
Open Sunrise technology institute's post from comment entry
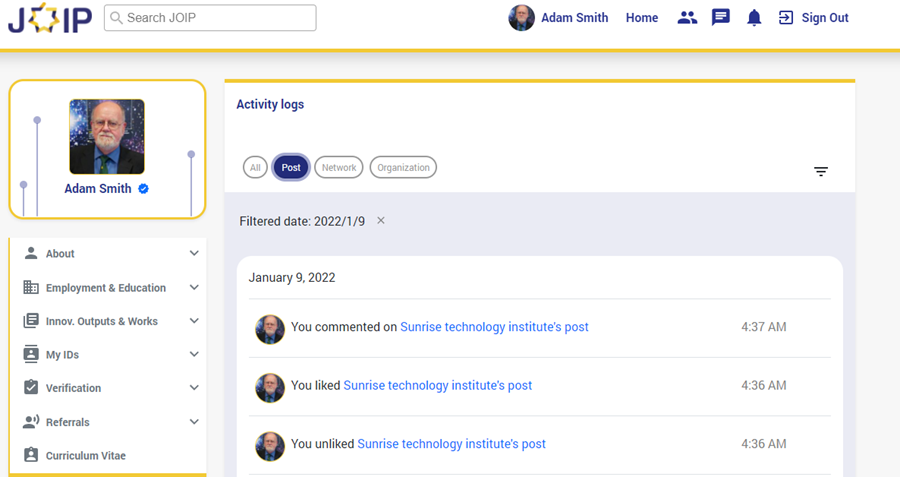click(x=494, y=327)
